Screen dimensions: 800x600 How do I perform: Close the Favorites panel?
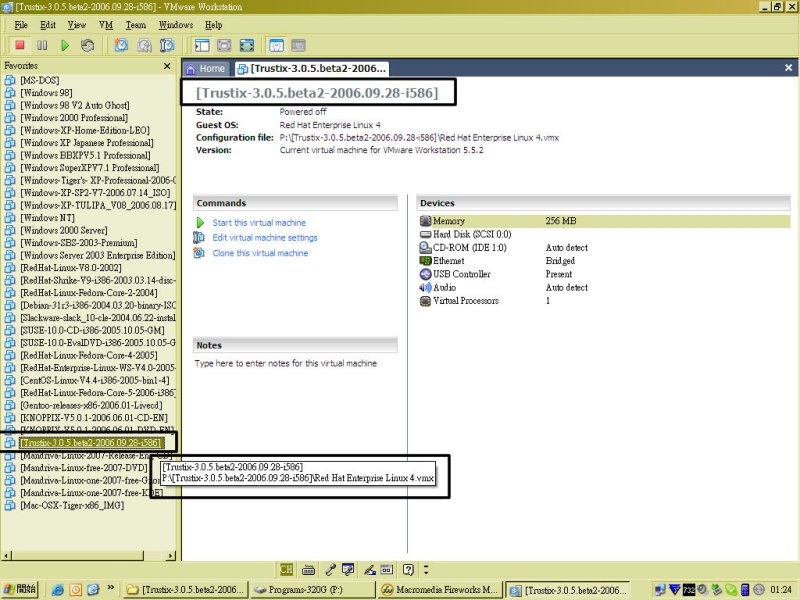click(x=167, y=66)
